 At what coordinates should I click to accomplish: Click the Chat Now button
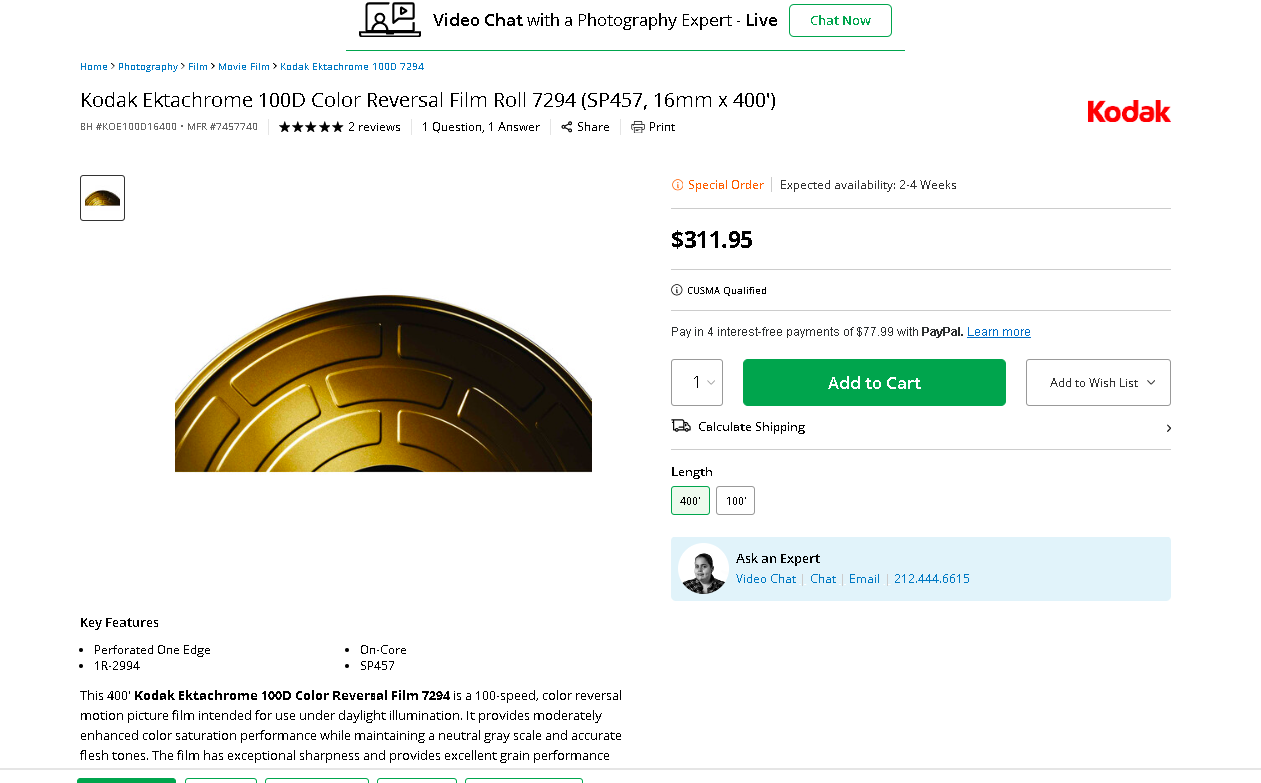(840, 20)
